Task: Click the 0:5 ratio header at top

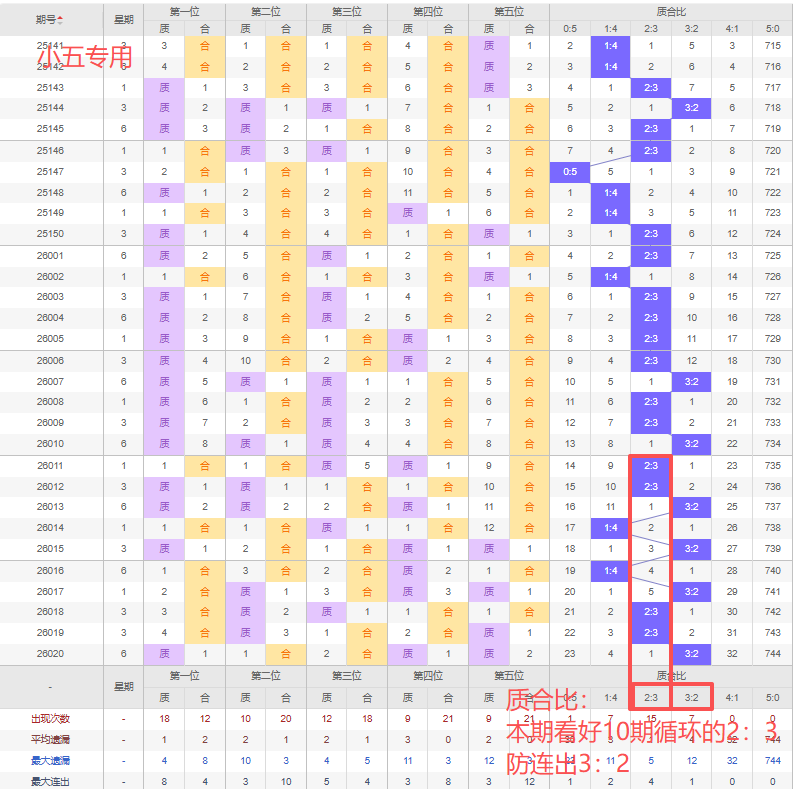Action: [570, 28]
